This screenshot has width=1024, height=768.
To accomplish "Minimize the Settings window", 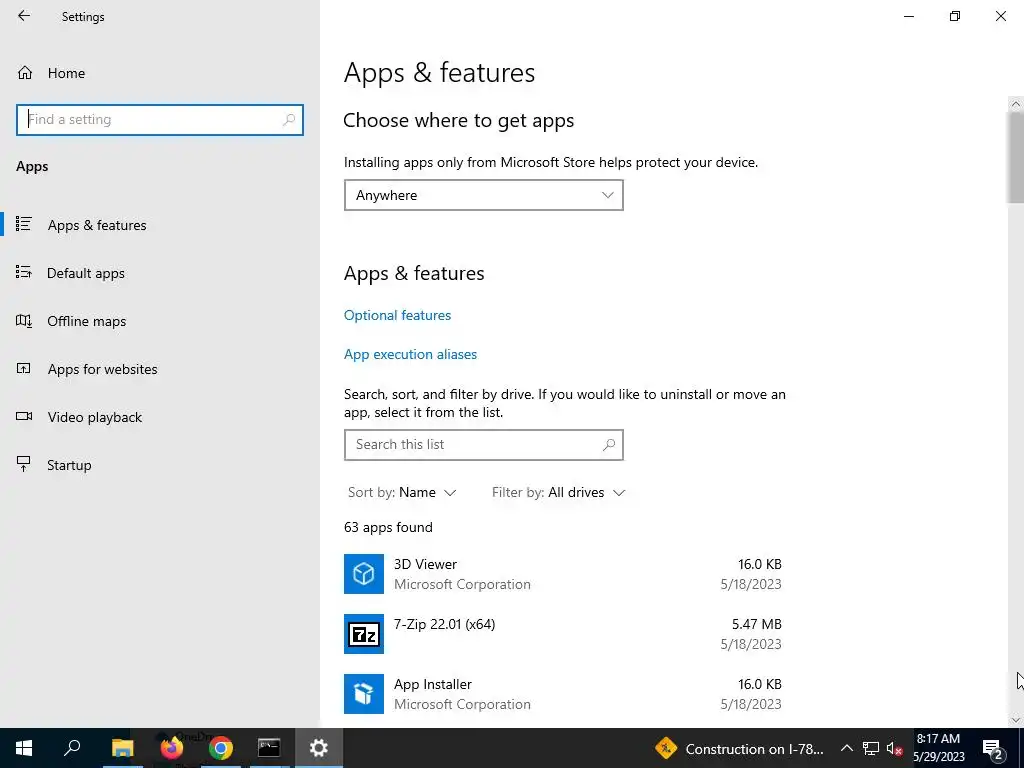I will (x=909, y=16).
